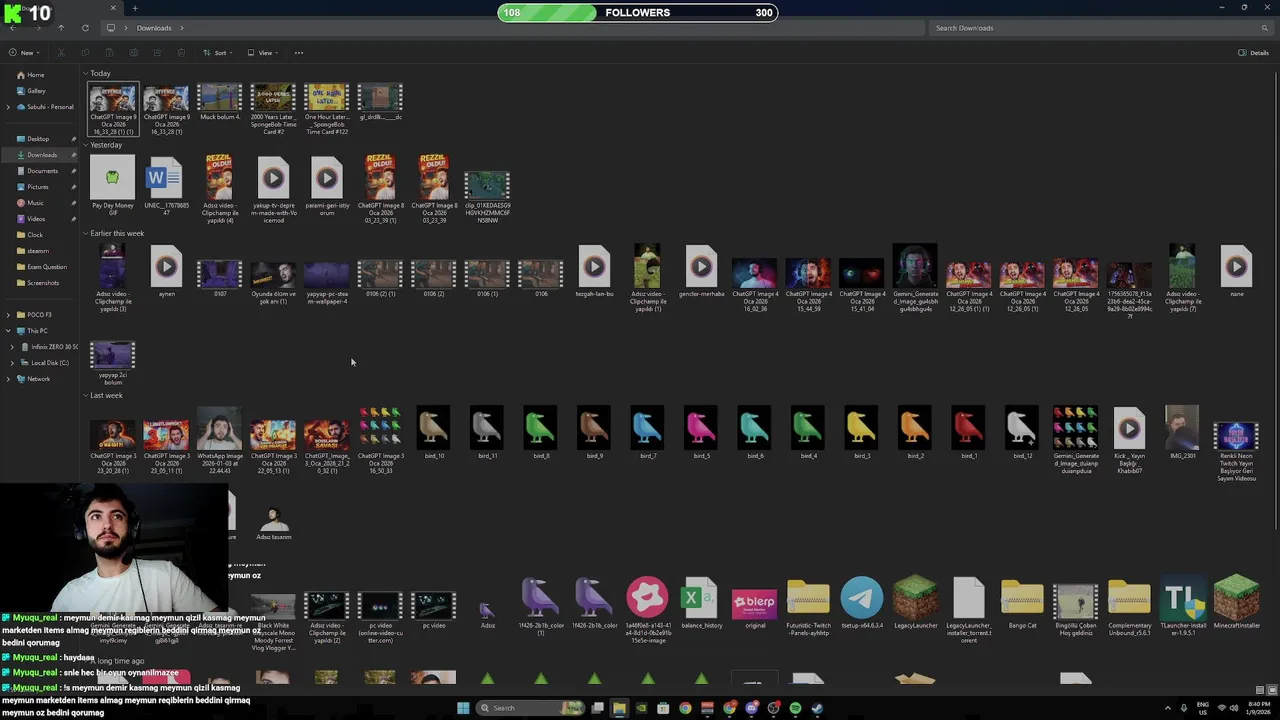Select the One Hour Later SpongeBob video
This screenshot has width=1280, height=720.
point(326,109)
